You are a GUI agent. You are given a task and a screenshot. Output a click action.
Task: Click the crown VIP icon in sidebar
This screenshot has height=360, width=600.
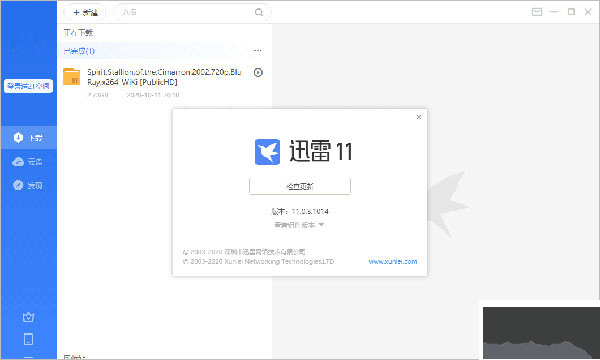click(29, 317)
